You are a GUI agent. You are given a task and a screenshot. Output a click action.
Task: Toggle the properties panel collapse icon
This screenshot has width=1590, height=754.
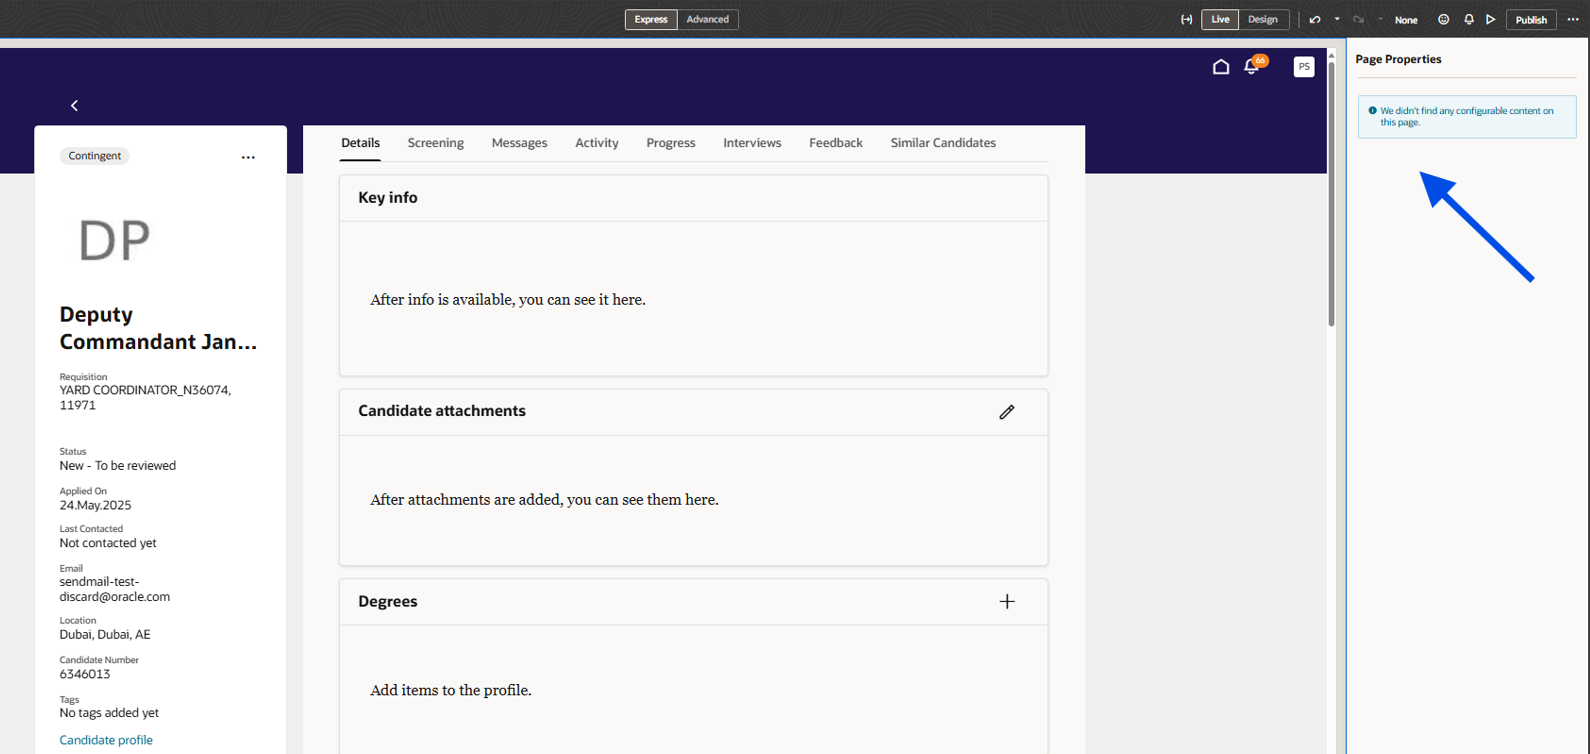tap(1186, 20)
